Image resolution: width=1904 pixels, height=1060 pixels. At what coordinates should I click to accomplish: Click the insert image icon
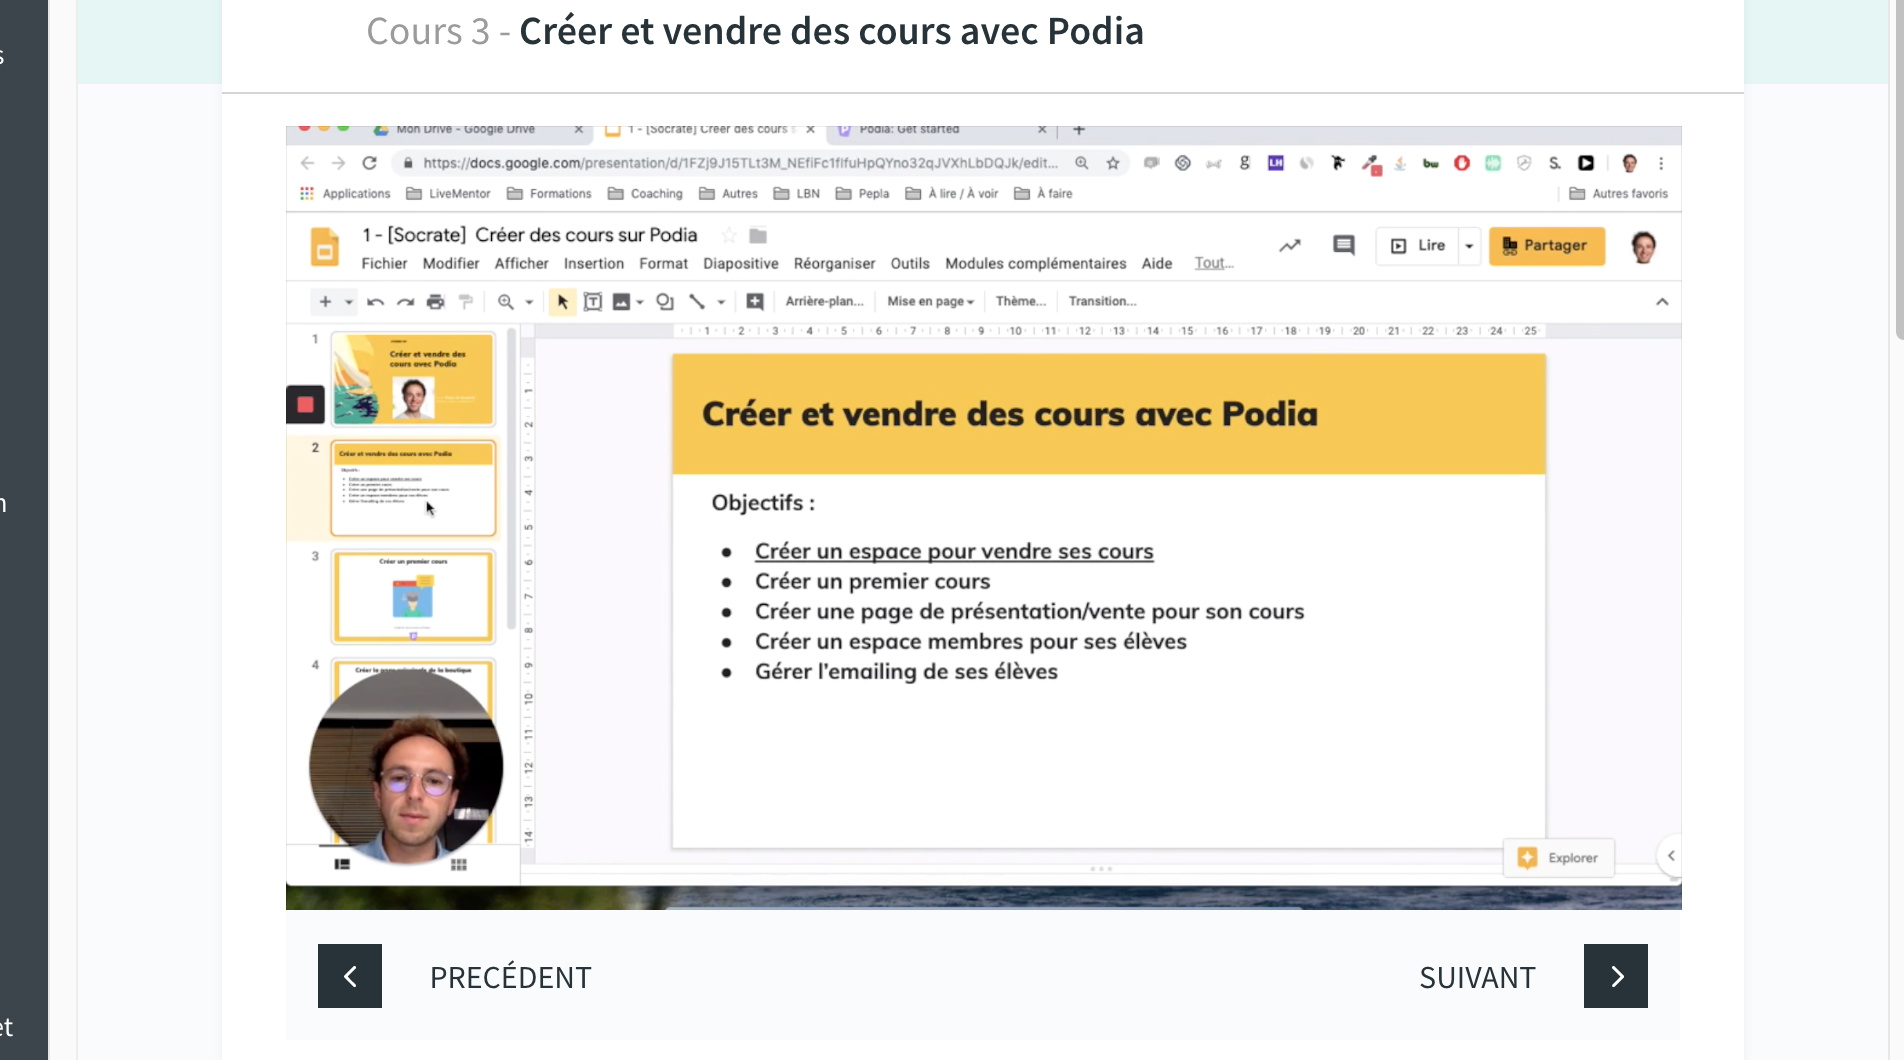pos(621,301)
